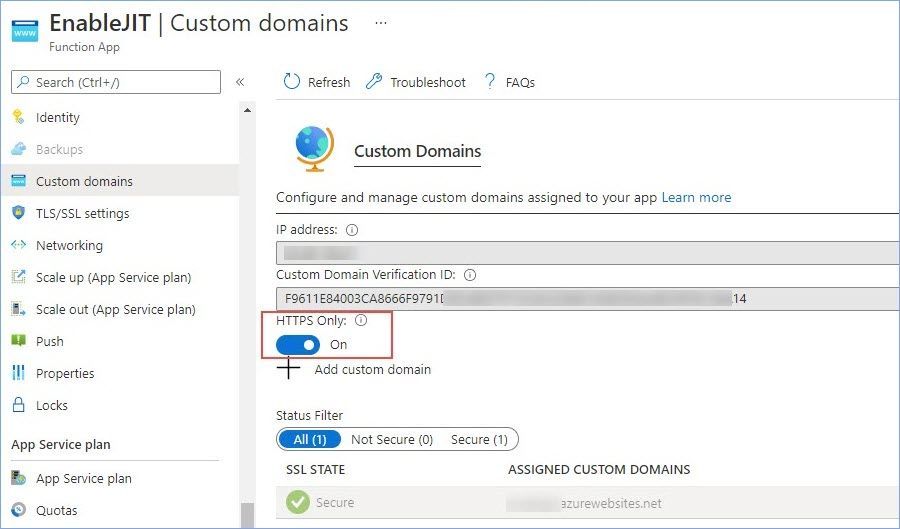Click the Quotas gauge icon
Viewport: 900px width, 529px height.
click(18, 510)
